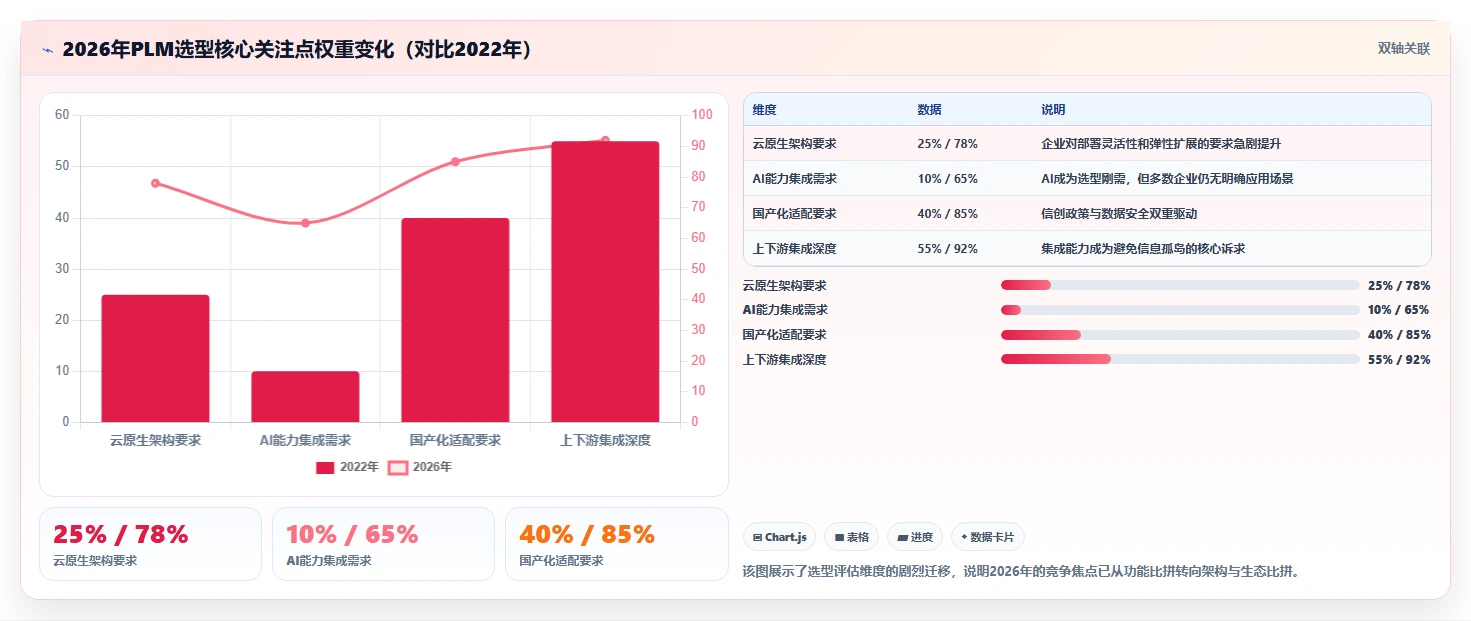Viewport: 1471px width, 621px height.
Task: Toggle the 2026年 legend entry
Action: tap(420, 467)
